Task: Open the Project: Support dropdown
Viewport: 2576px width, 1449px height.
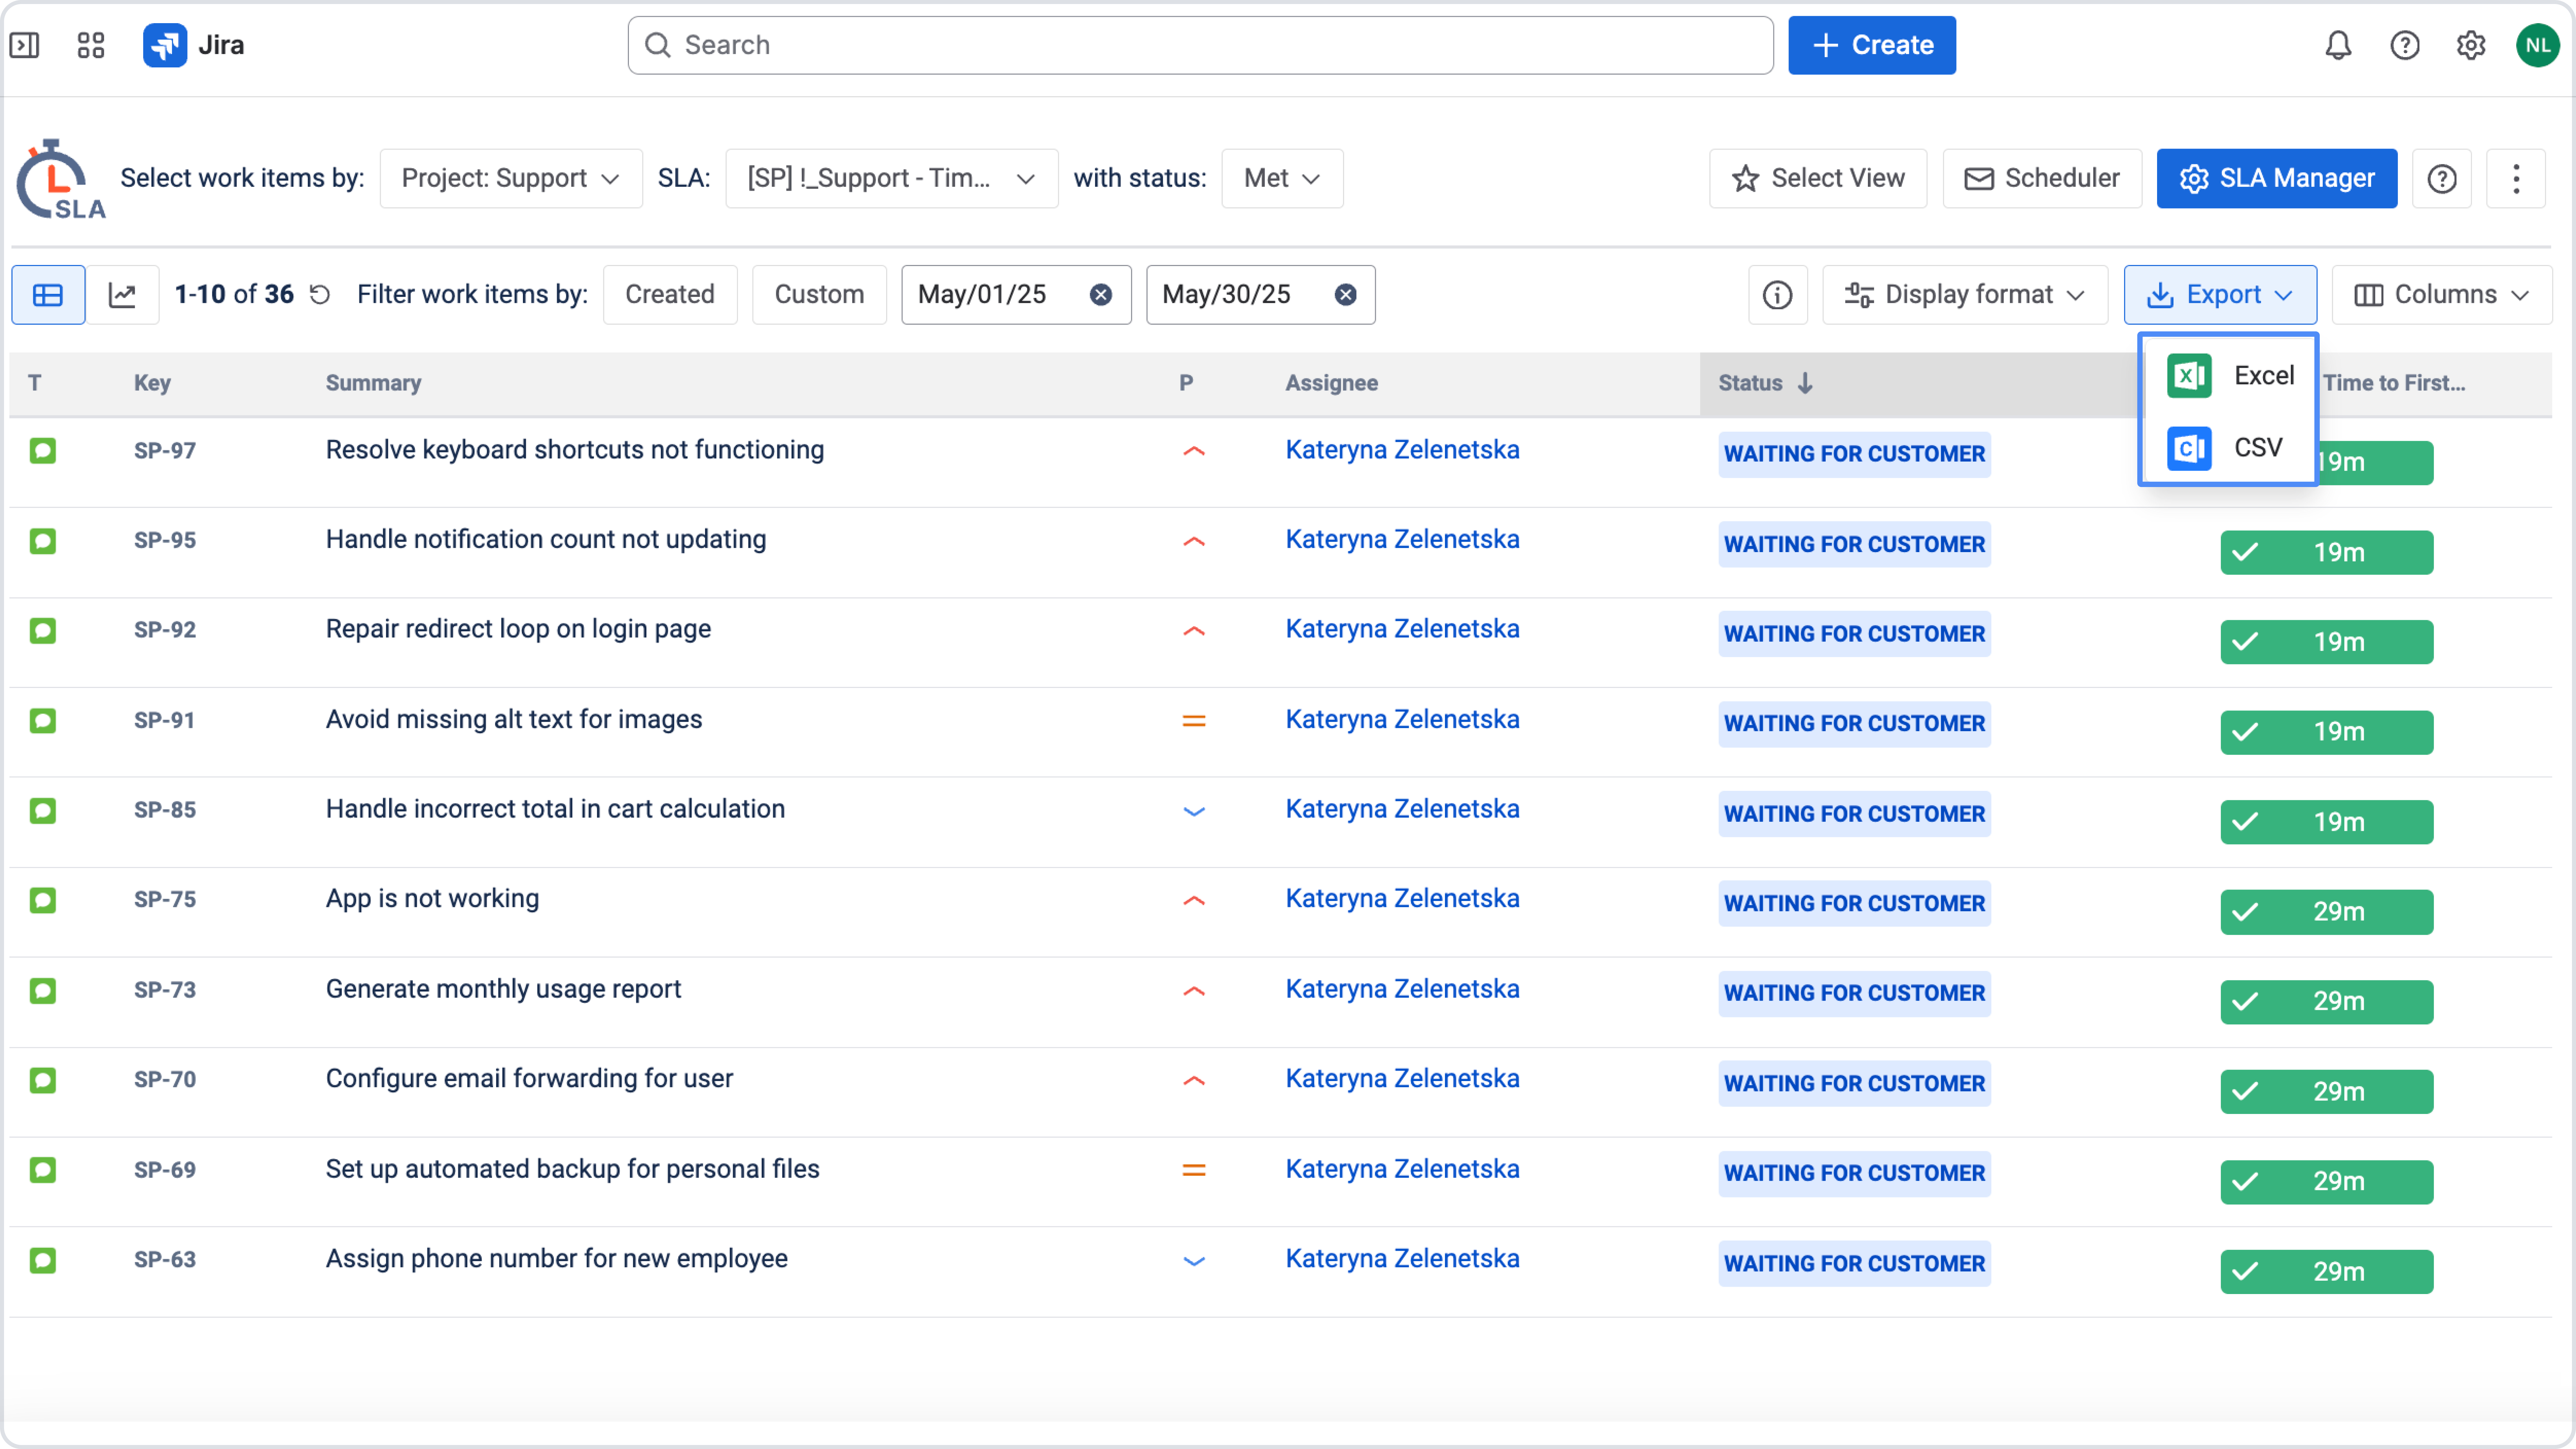Action: [511, 179]
